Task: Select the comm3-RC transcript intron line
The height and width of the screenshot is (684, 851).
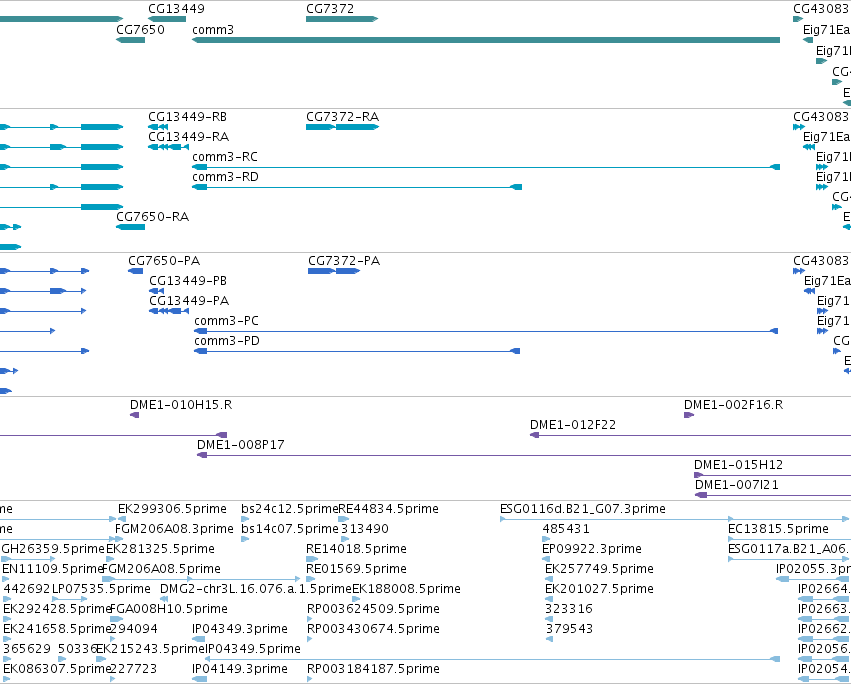Action: tap(488, 167)
